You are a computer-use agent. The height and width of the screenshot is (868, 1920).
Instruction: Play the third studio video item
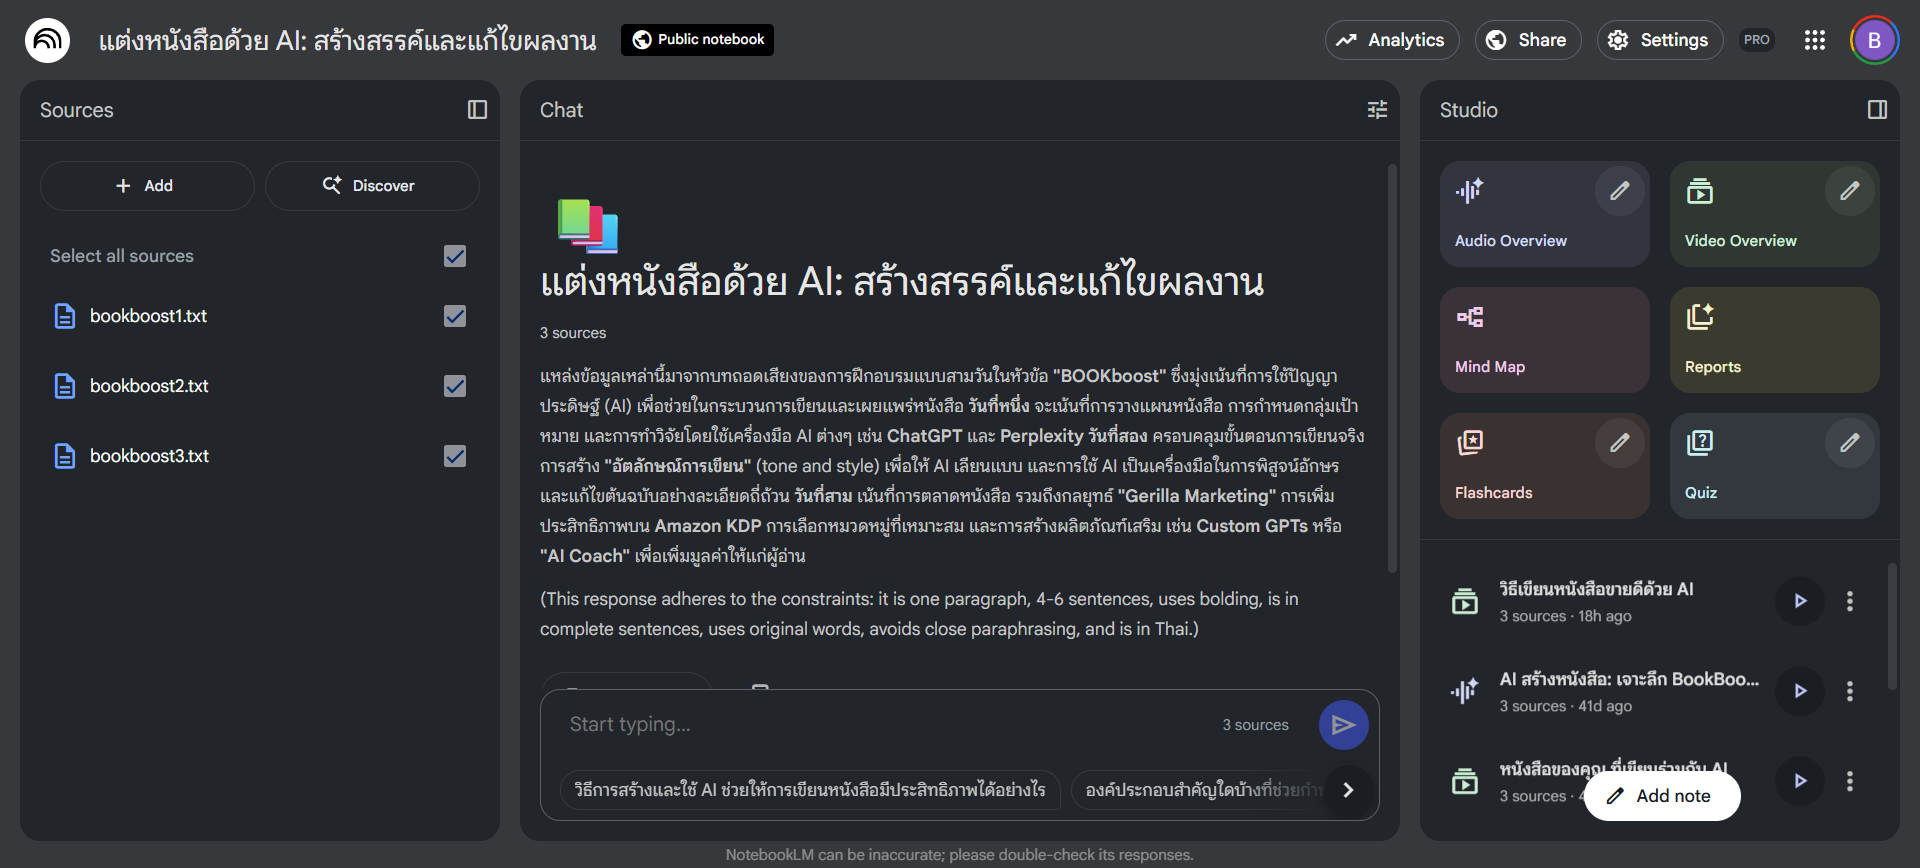pos(1800,781)
